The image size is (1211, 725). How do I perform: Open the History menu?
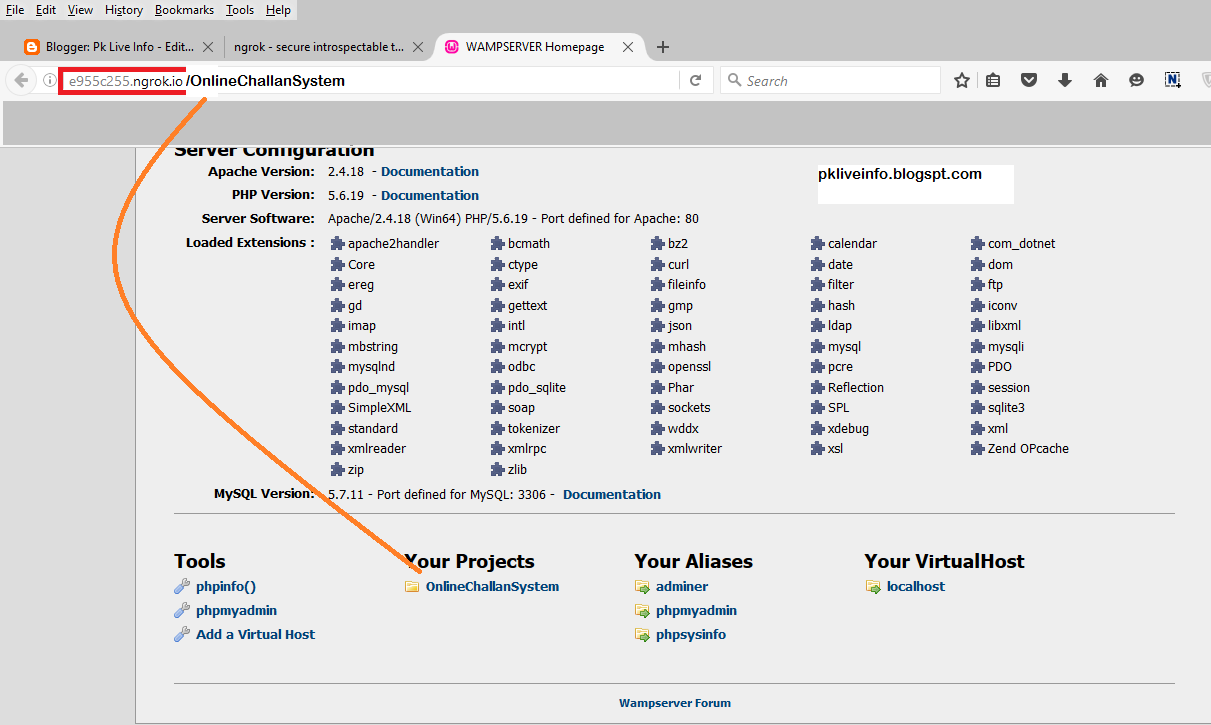click(124, 10)
